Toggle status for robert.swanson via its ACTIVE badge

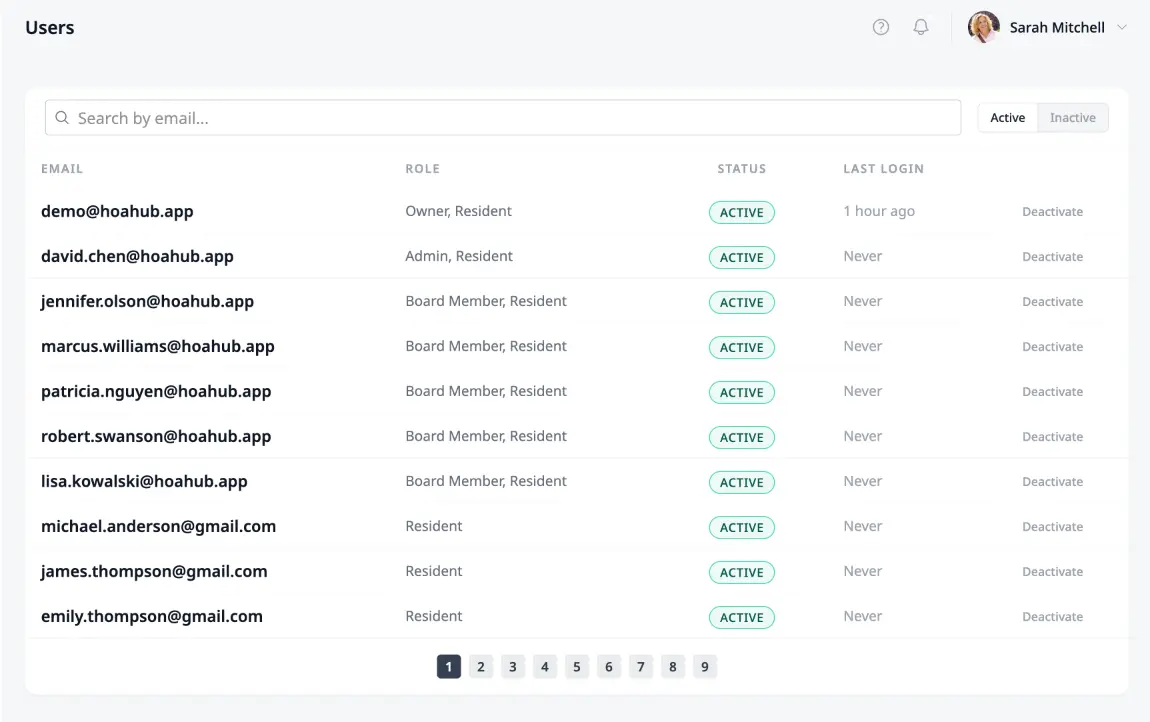741,437
